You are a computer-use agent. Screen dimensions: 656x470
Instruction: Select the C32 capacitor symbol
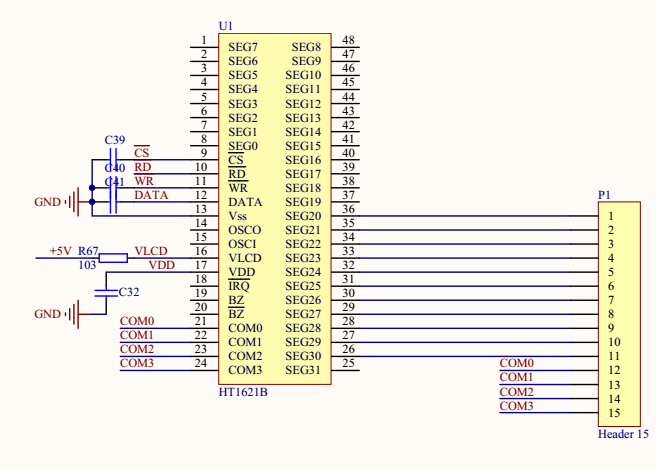(106, 293)
